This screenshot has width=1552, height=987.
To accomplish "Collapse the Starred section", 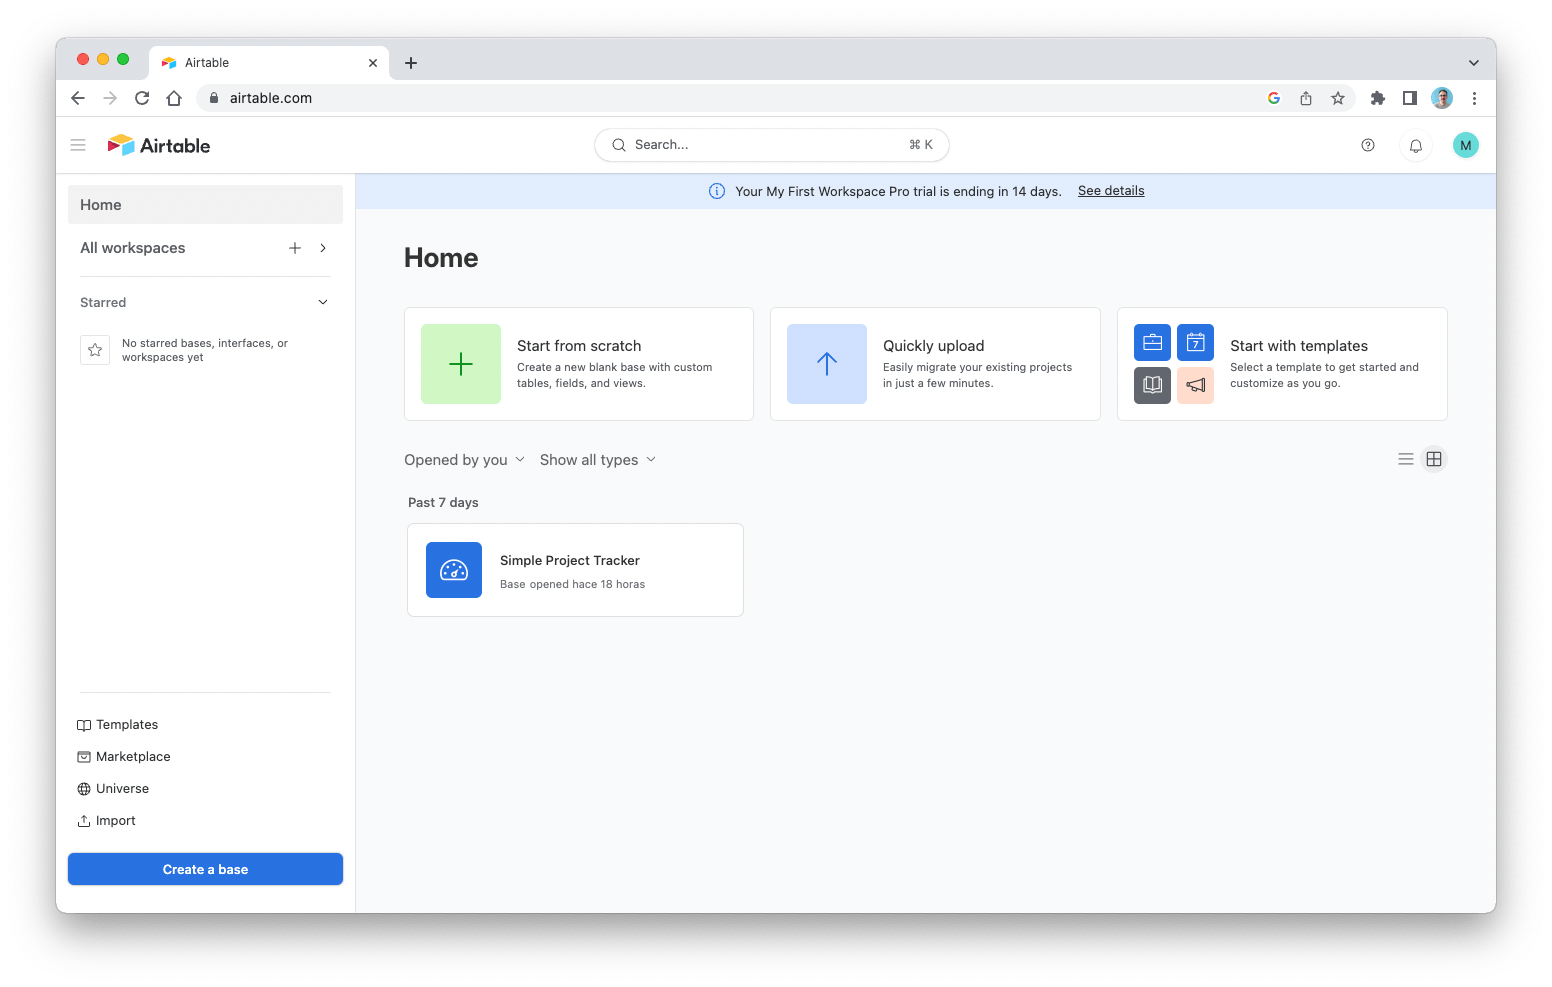I will coord(322,301).
